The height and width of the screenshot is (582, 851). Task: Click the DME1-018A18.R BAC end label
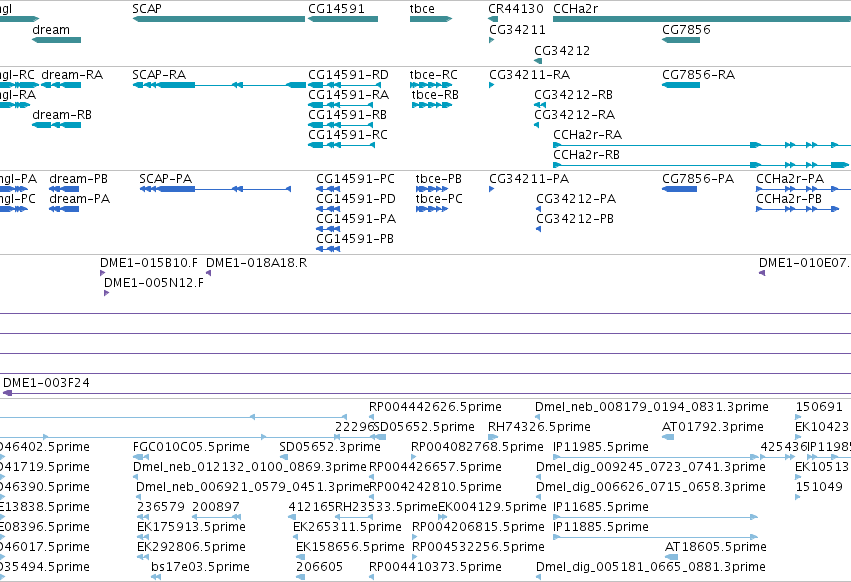click(256, 263)
